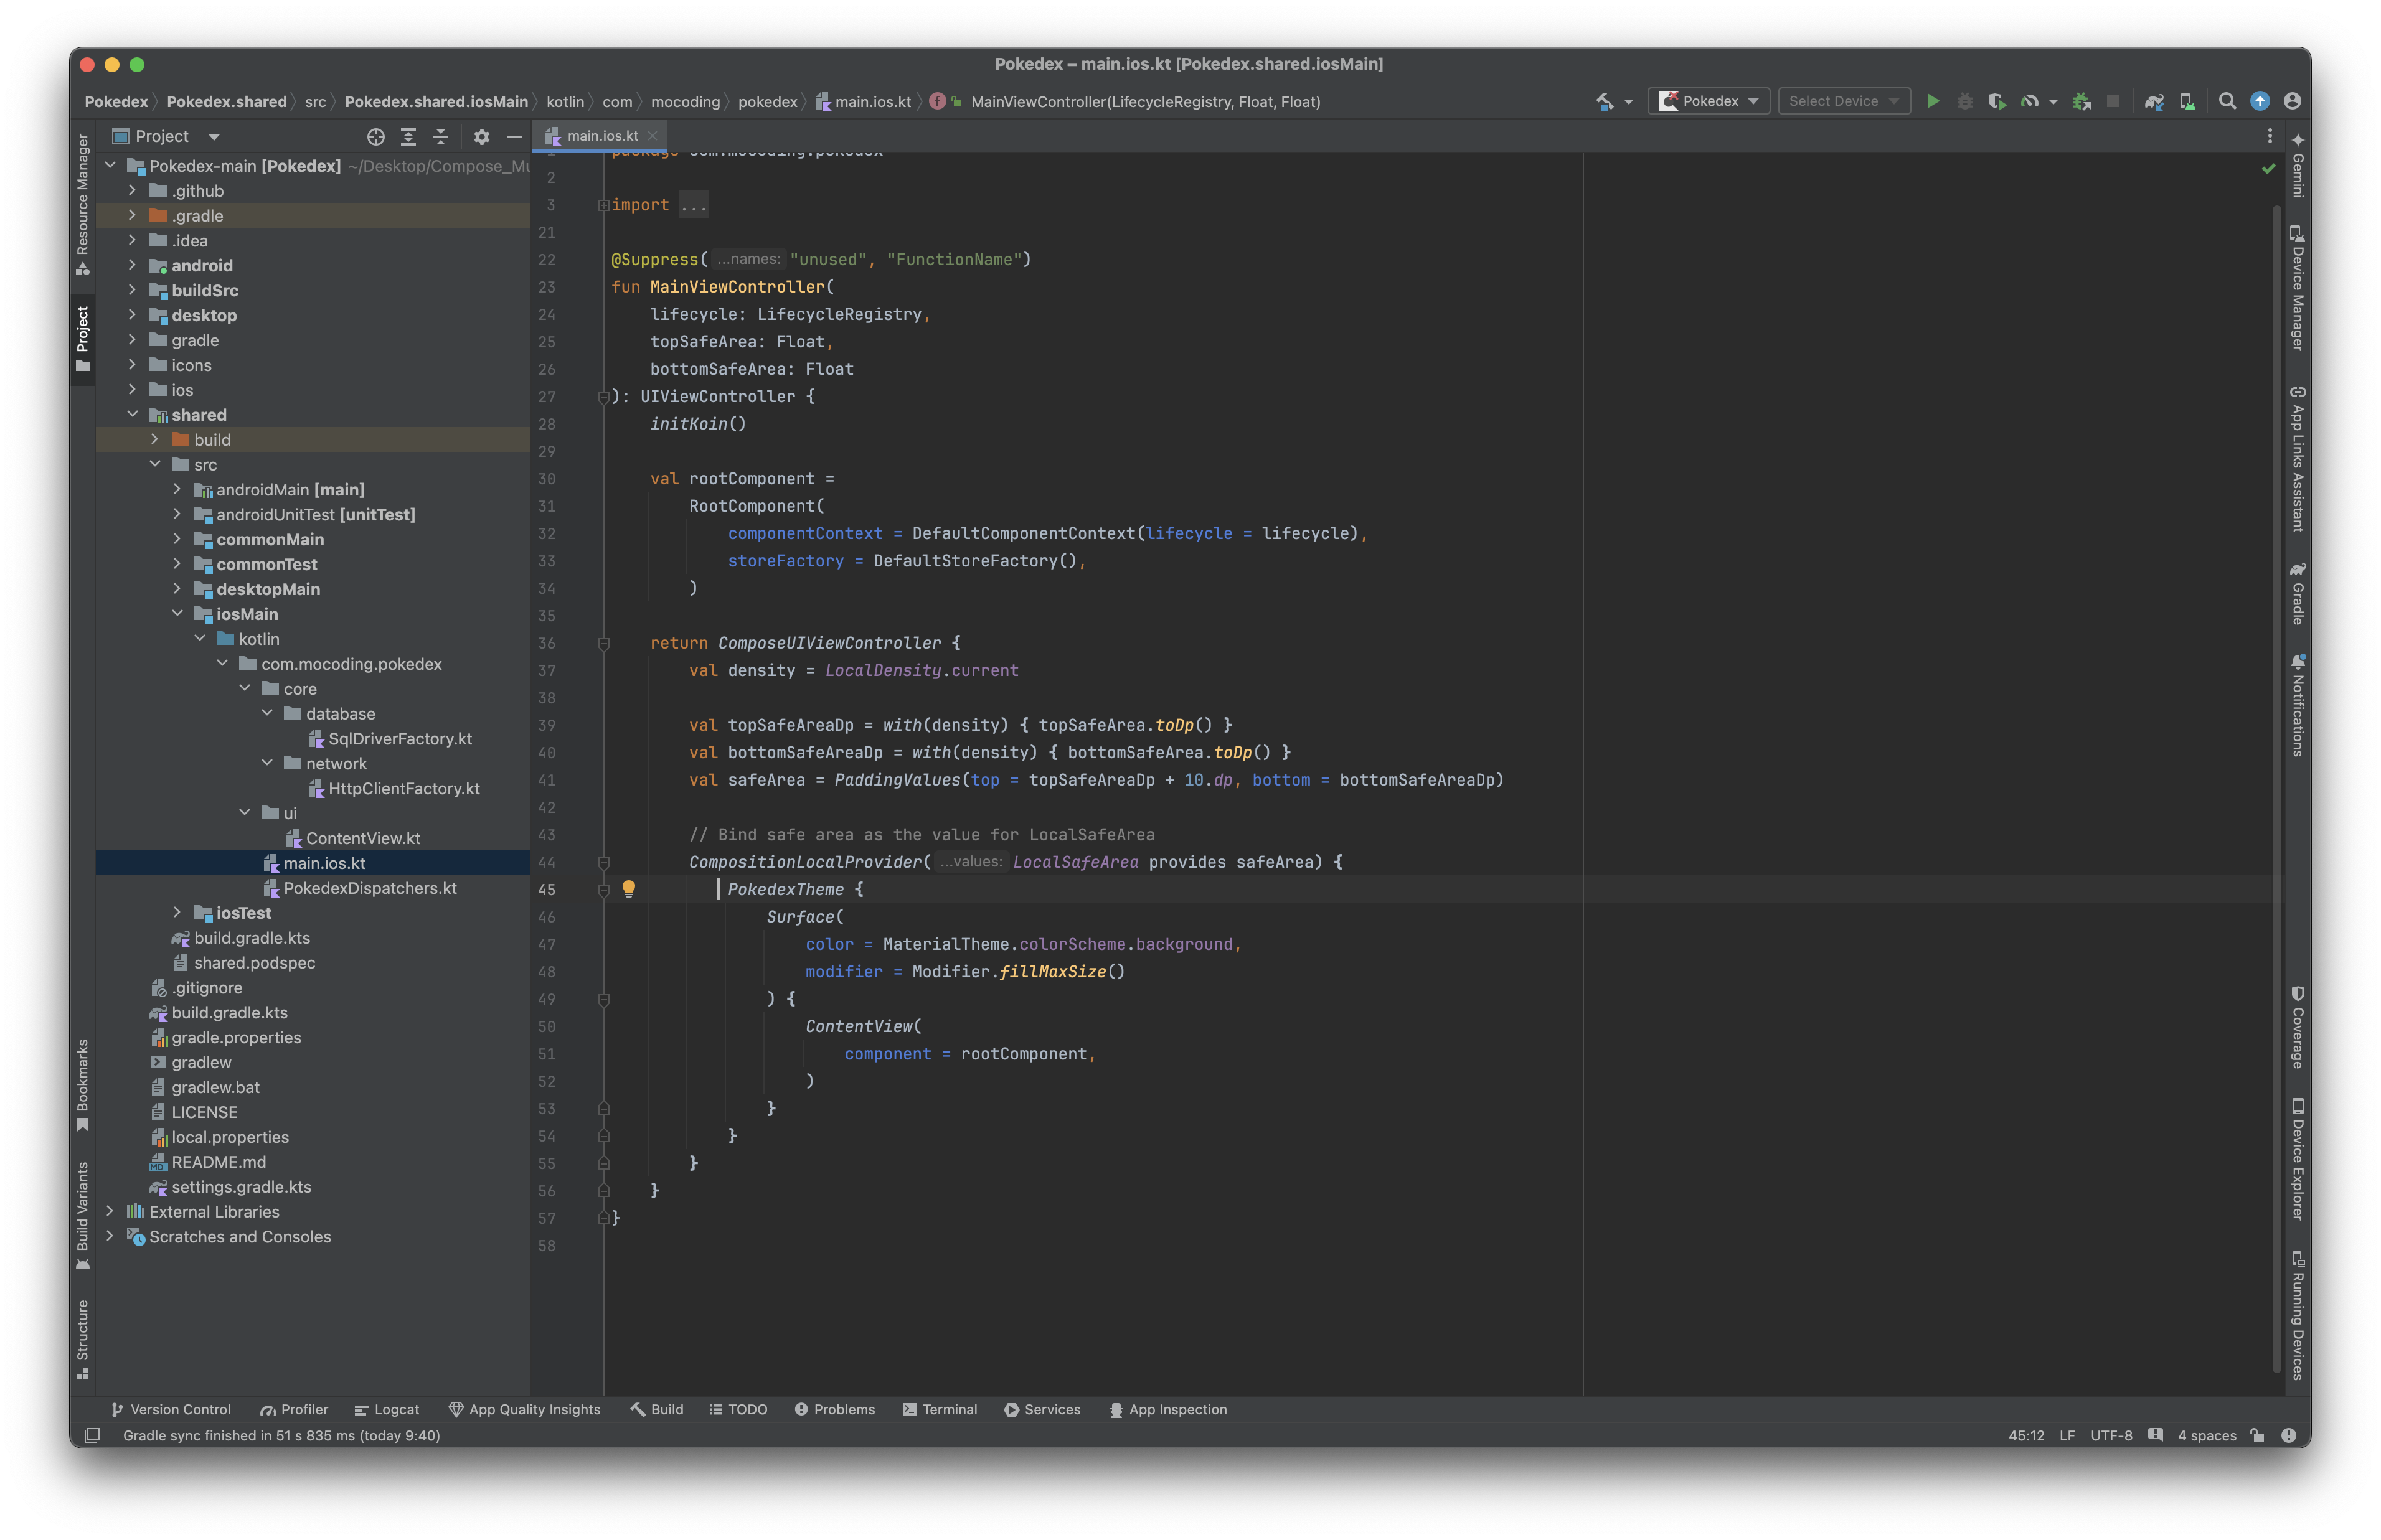The width and height of the screenshot is (2381, 1540).
Task: Collapse all in the Project tree
Action: [440, 137]
